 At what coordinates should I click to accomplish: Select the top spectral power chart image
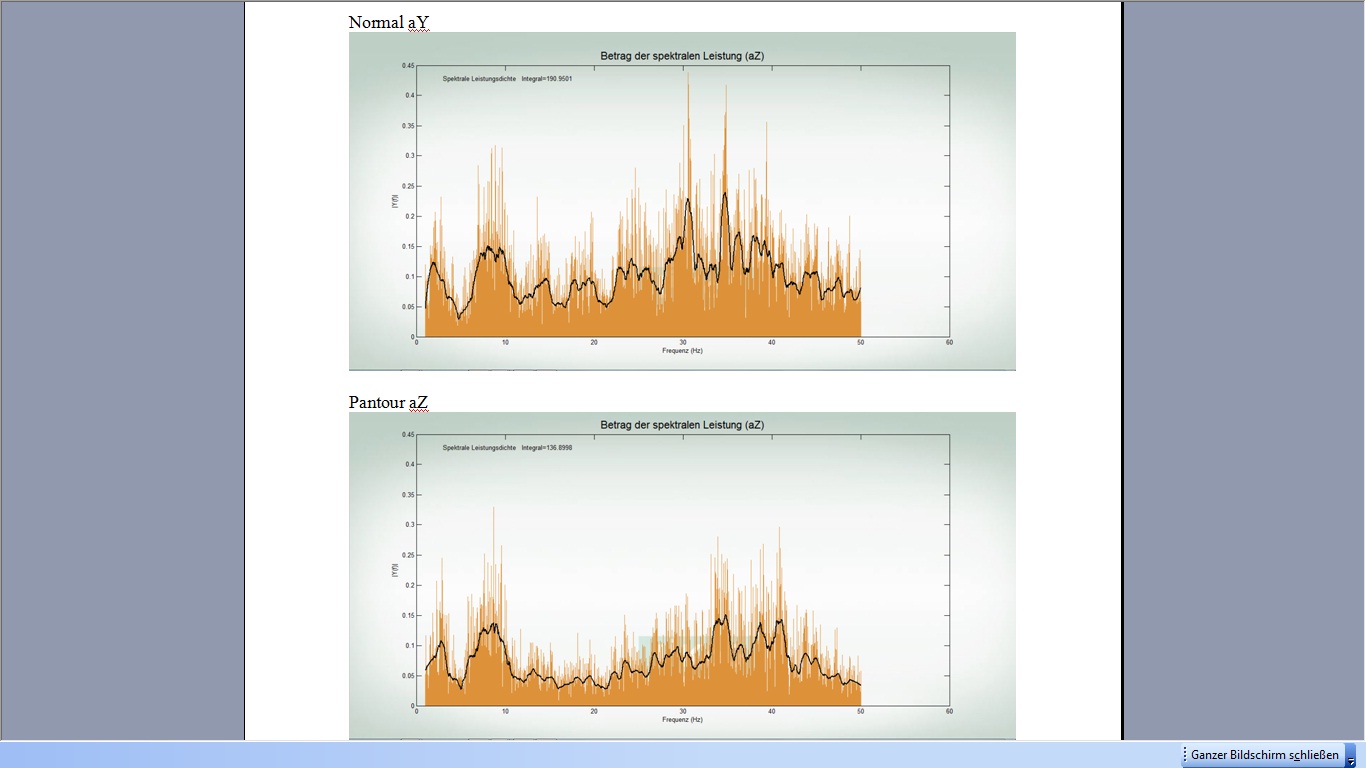click(682, 200)
